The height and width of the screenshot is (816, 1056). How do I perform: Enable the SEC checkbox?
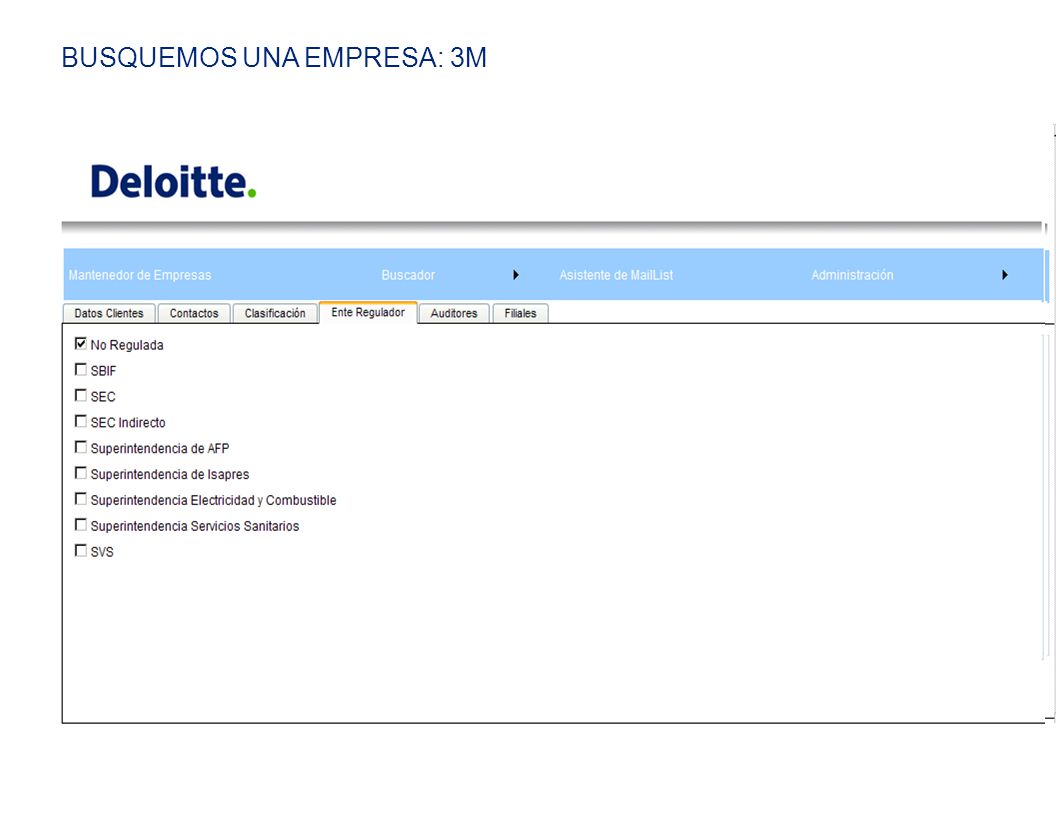coord(81,395)
